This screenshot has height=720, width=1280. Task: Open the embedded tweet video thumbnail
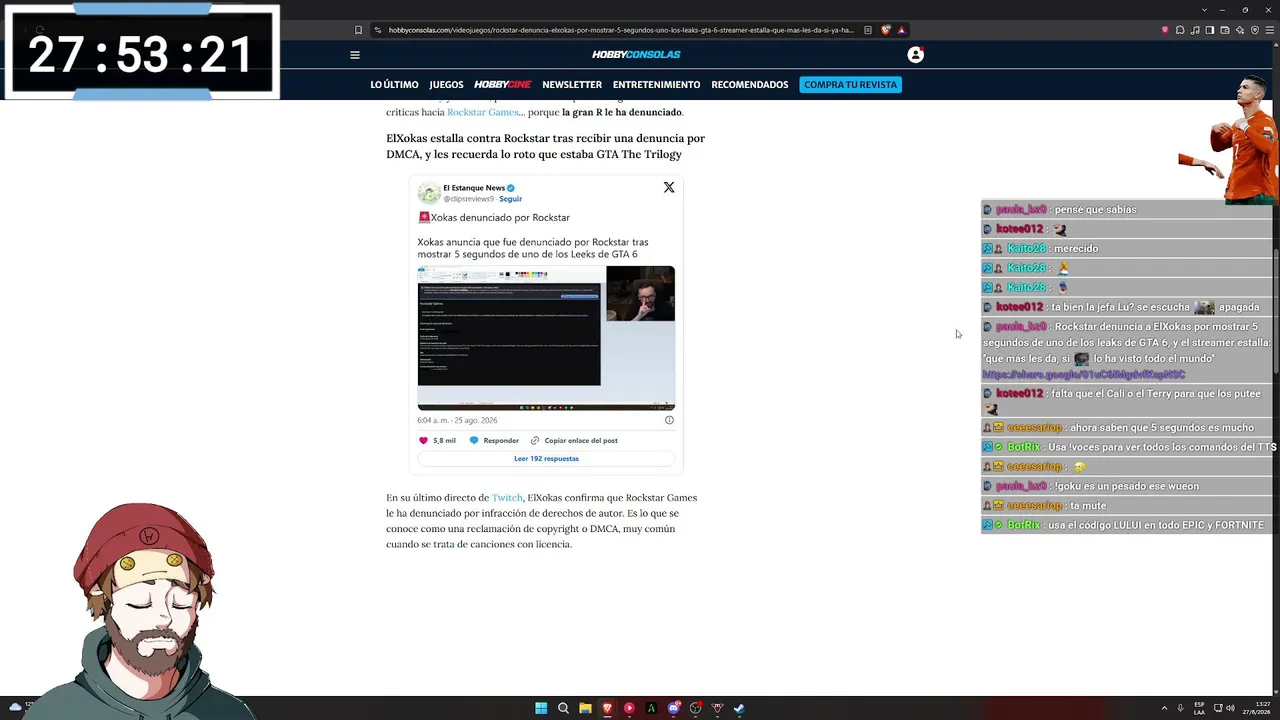[x=546, y=338]
